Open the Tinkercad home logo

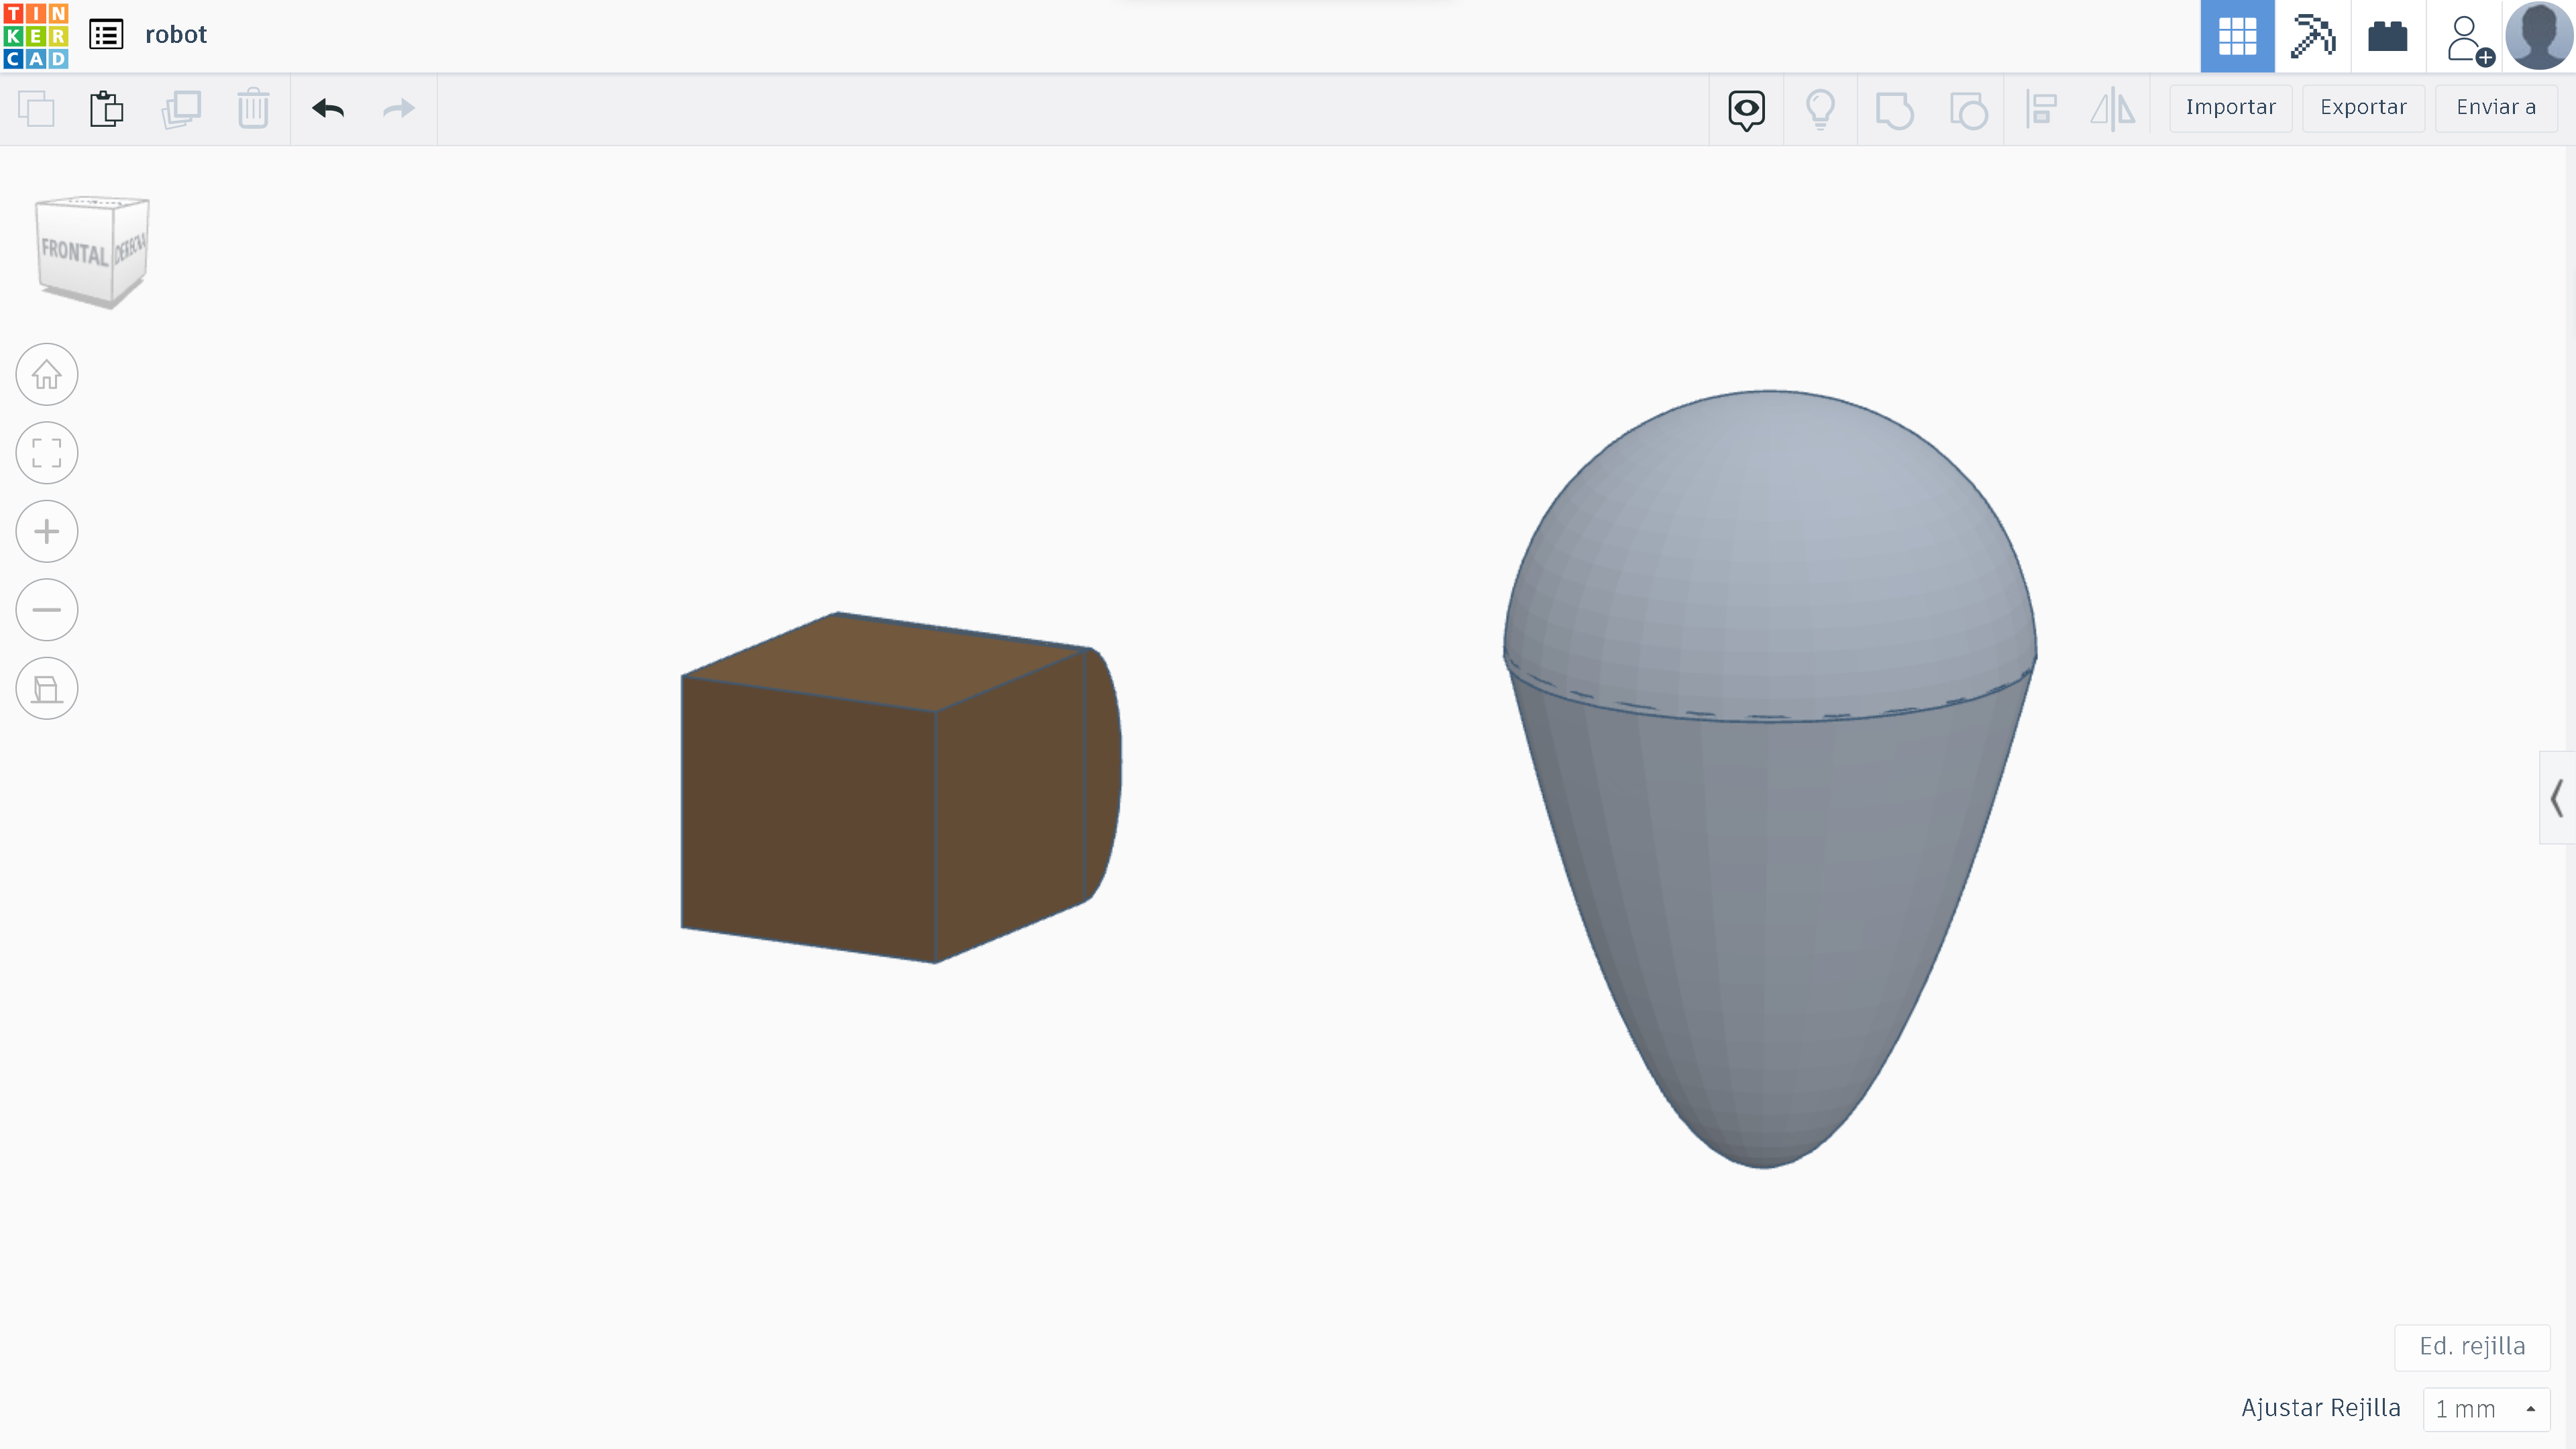[36, 36]
